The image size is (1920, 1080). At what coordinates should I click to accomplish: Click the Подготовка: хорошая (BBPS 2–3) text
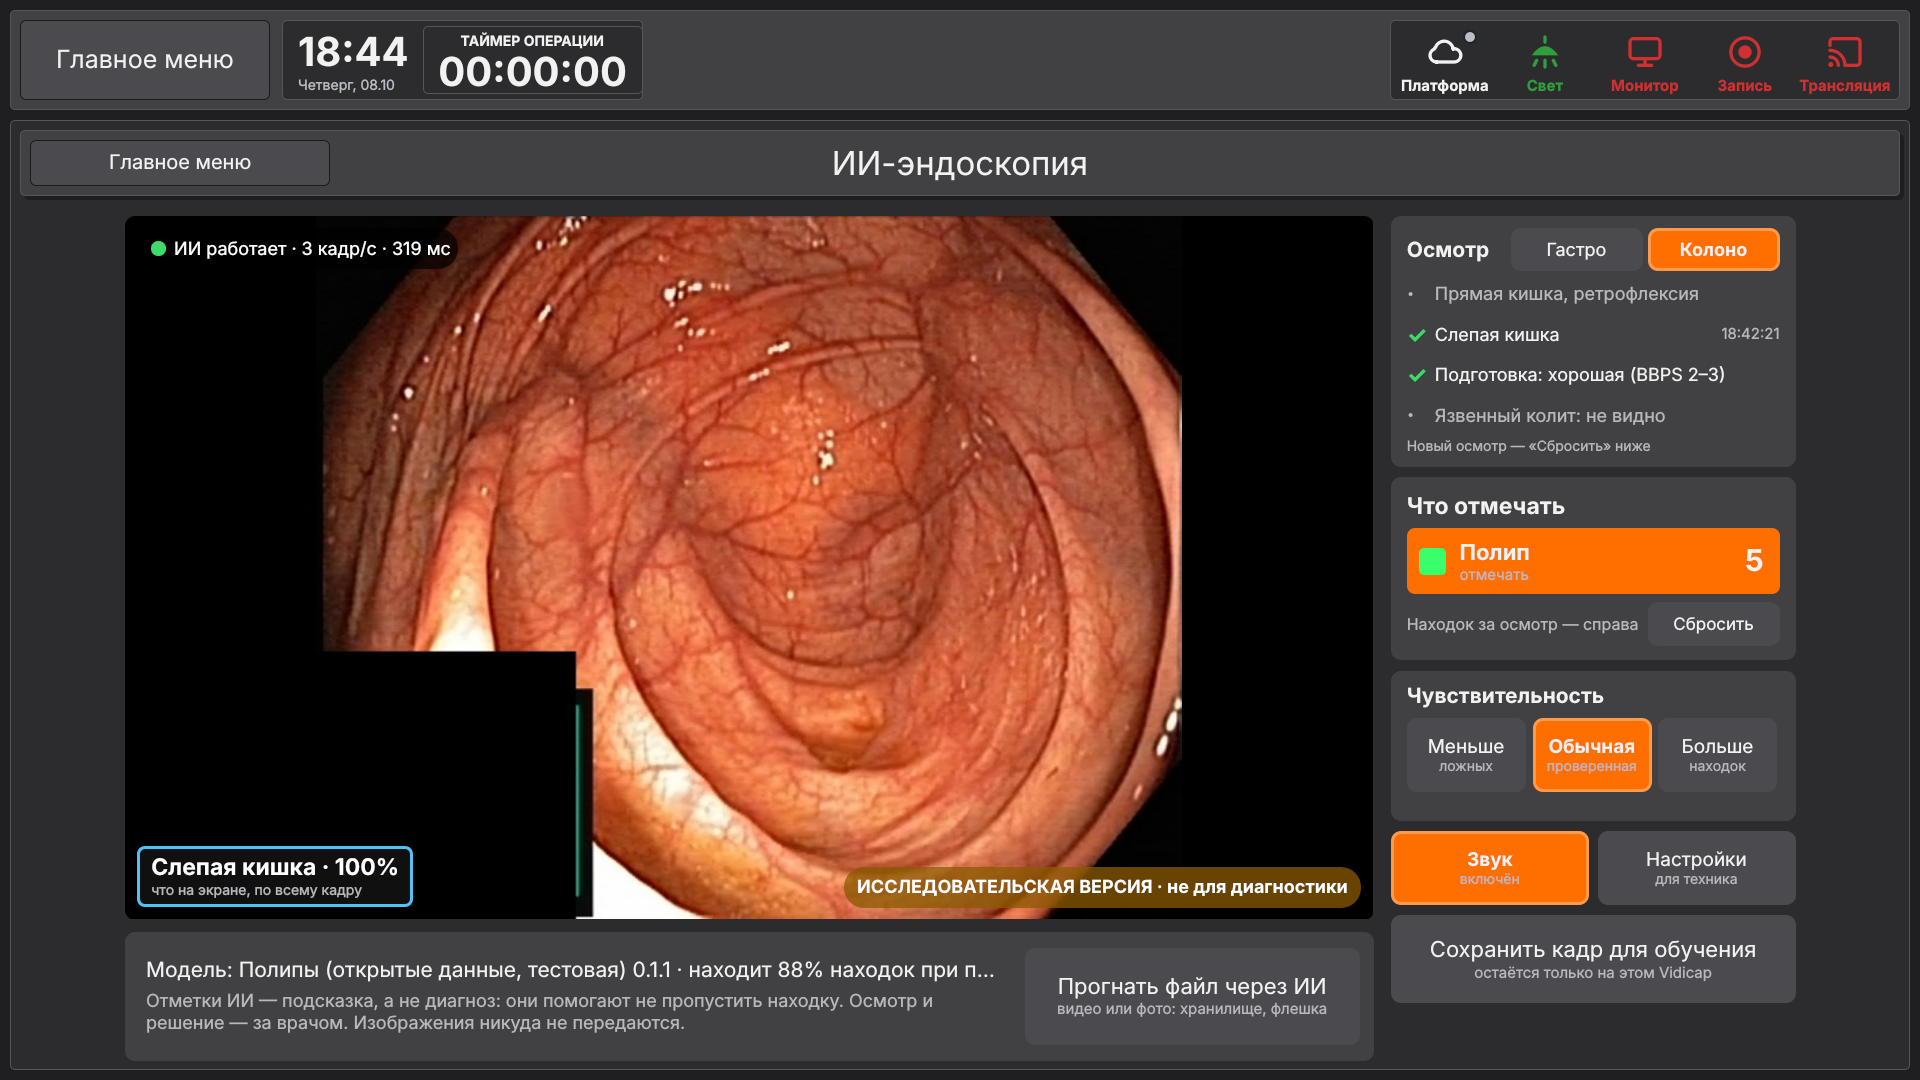coord(1579,375)
